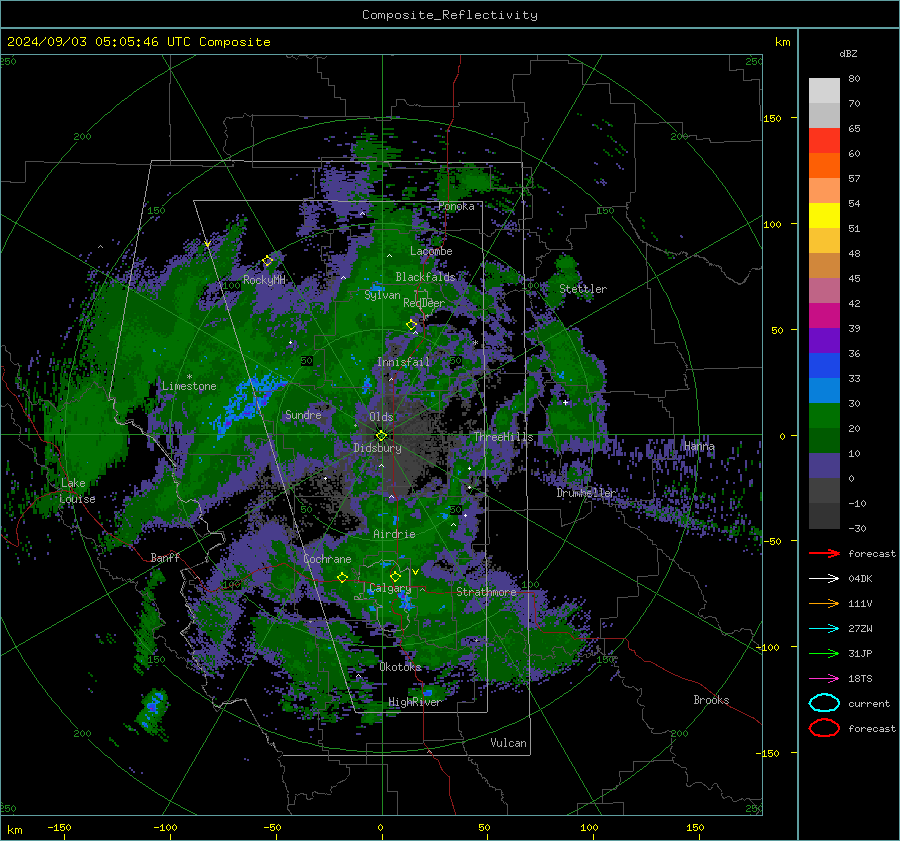
Task: Click the purple 39 dBZ color band
Action: [824, 340]
